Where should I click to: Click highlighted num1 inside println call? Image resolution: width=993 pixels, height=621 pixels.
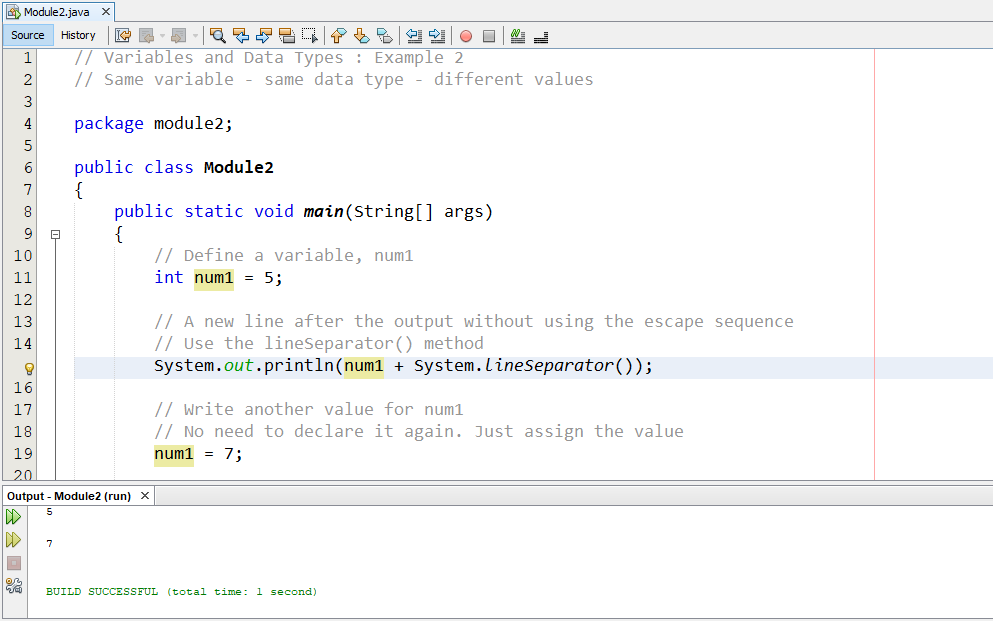[364, 366]
